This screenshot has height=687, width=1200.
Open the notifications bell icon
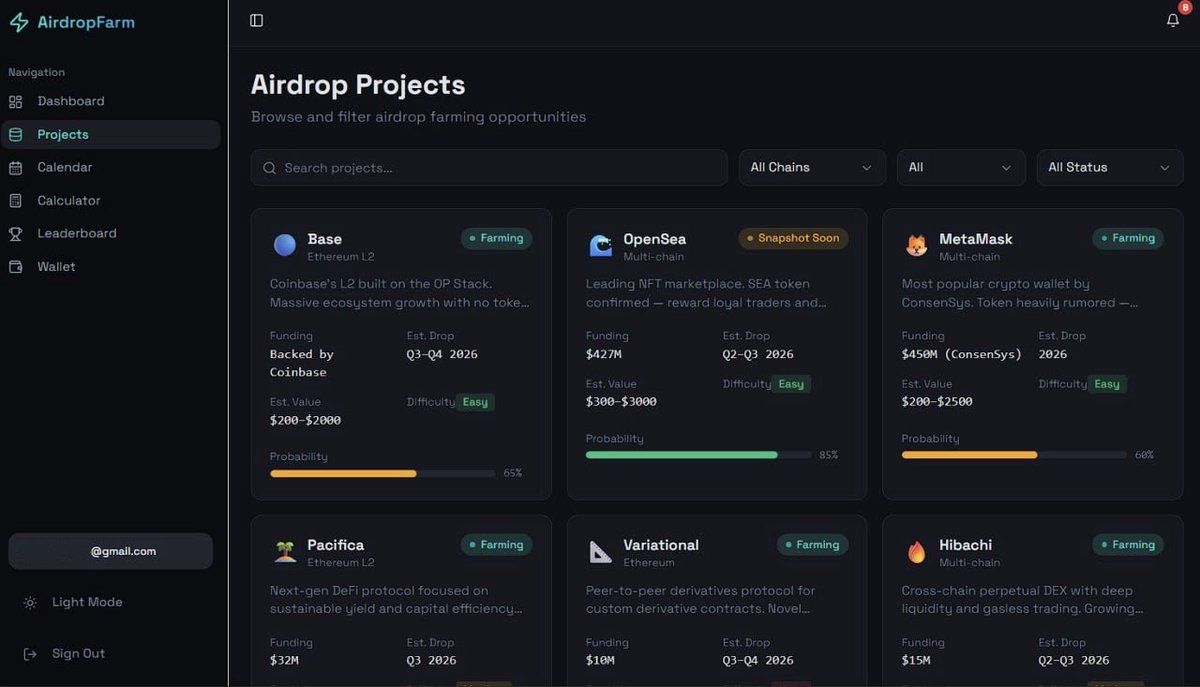(1173, 20)
